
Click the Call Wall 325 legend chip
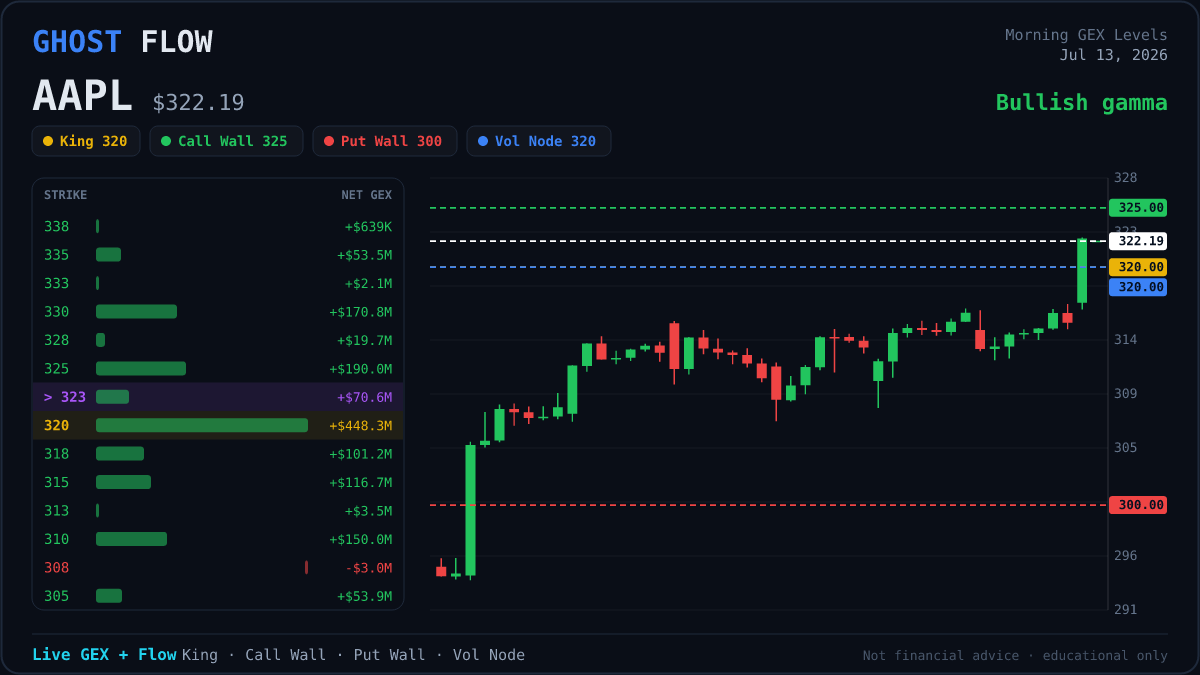click(226, 141)
